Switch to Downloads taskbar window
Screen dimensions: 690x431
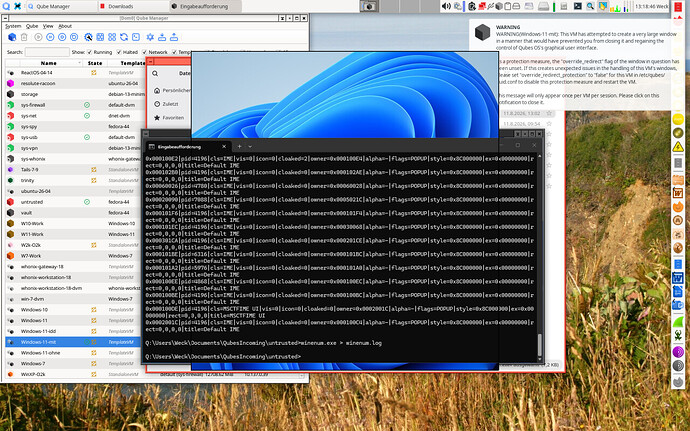coord(133,6)
